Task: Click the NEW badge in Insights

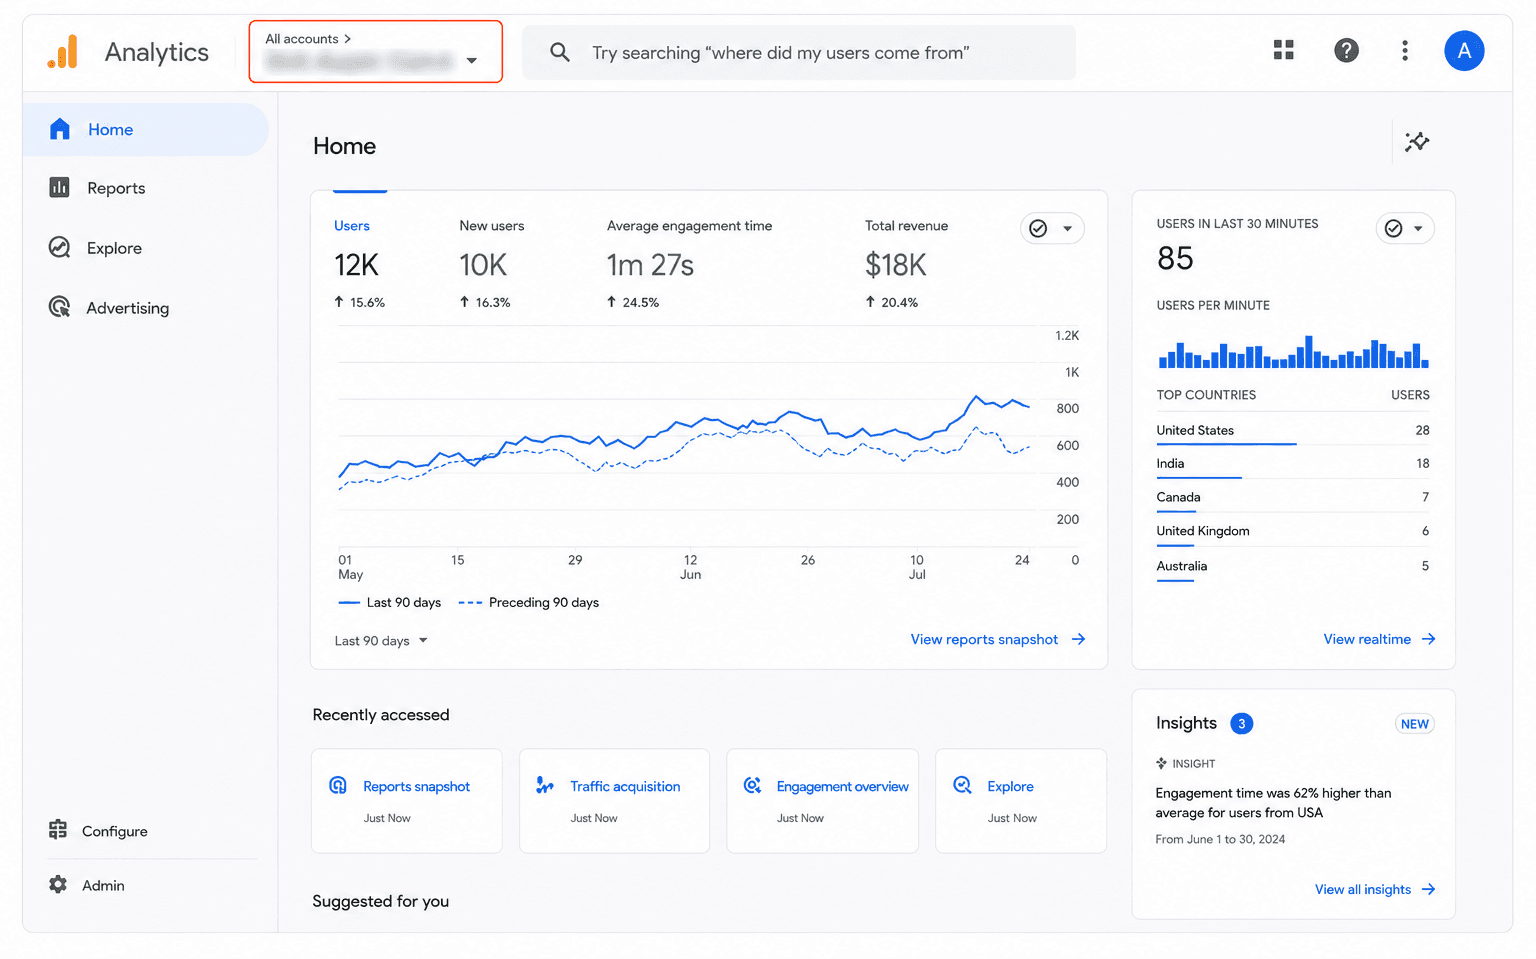Action: click(1414, 724)
